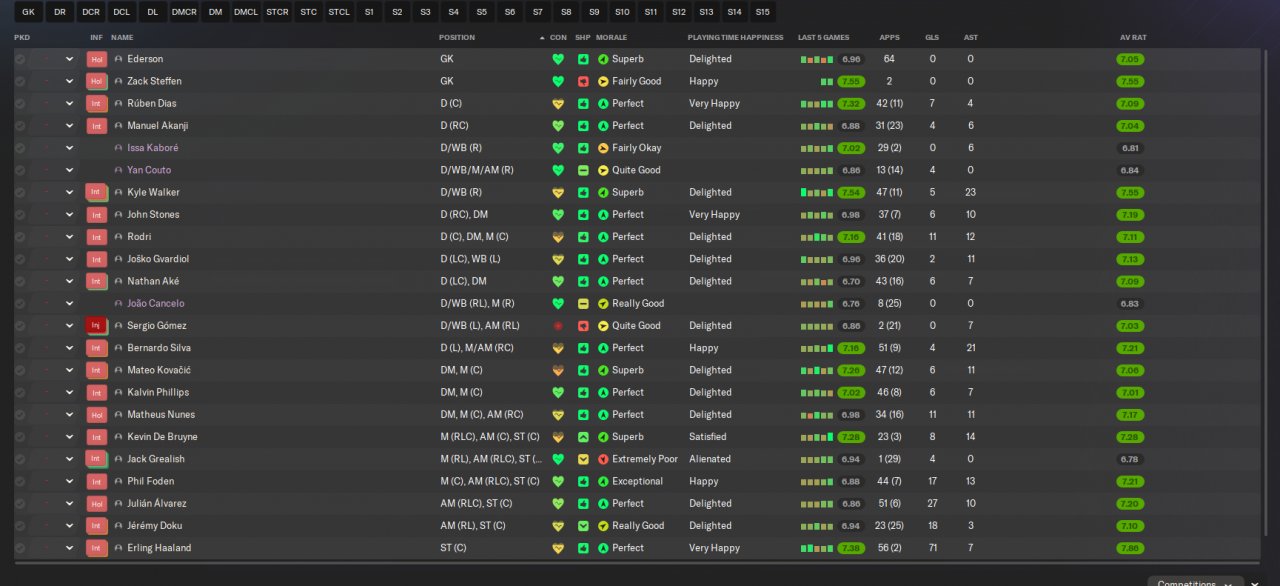1280x586 pixels.
Task: Click the player icon next to Rodri
Action: tap(119, 237)
